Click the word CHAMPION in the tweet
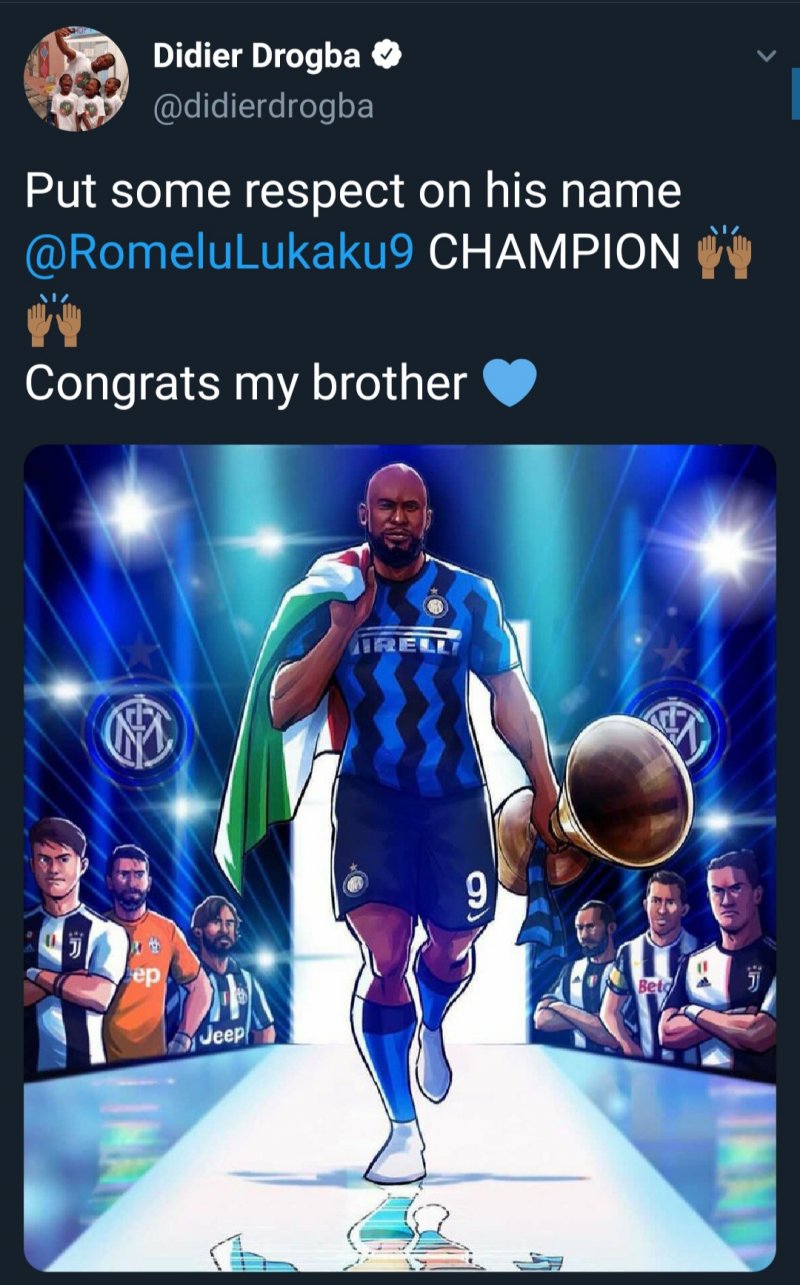800x1285 pixels. tap(555, 254)
